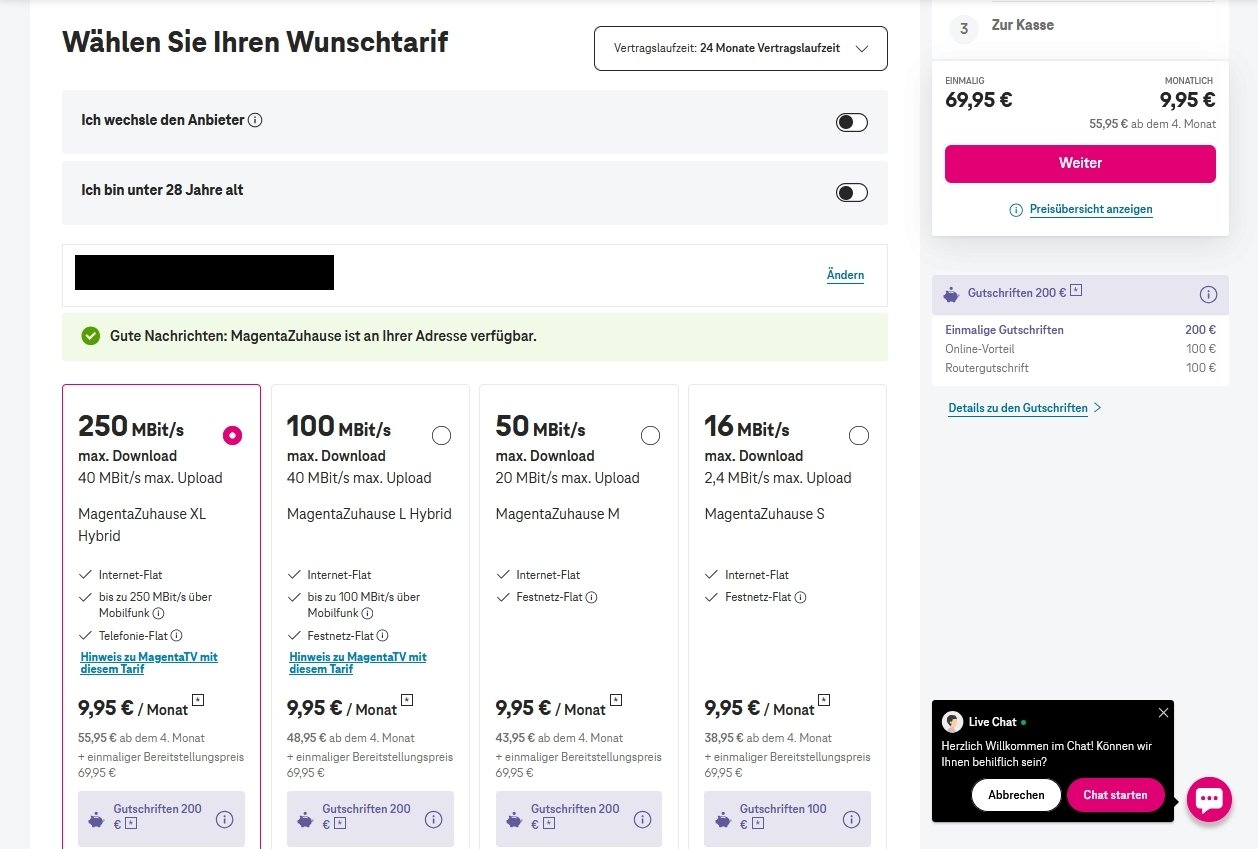Click footnote icon beside 9,95 € in 50 MBit/s card
Viewport: 1258px width, 849px height.
[x=616, y=700]
